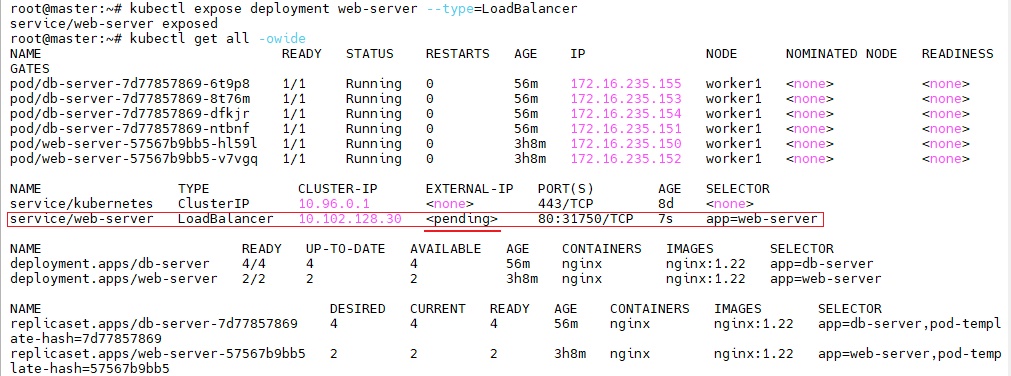Click replicaset.apps/db-server-7d77857869 name

[154, 324]
